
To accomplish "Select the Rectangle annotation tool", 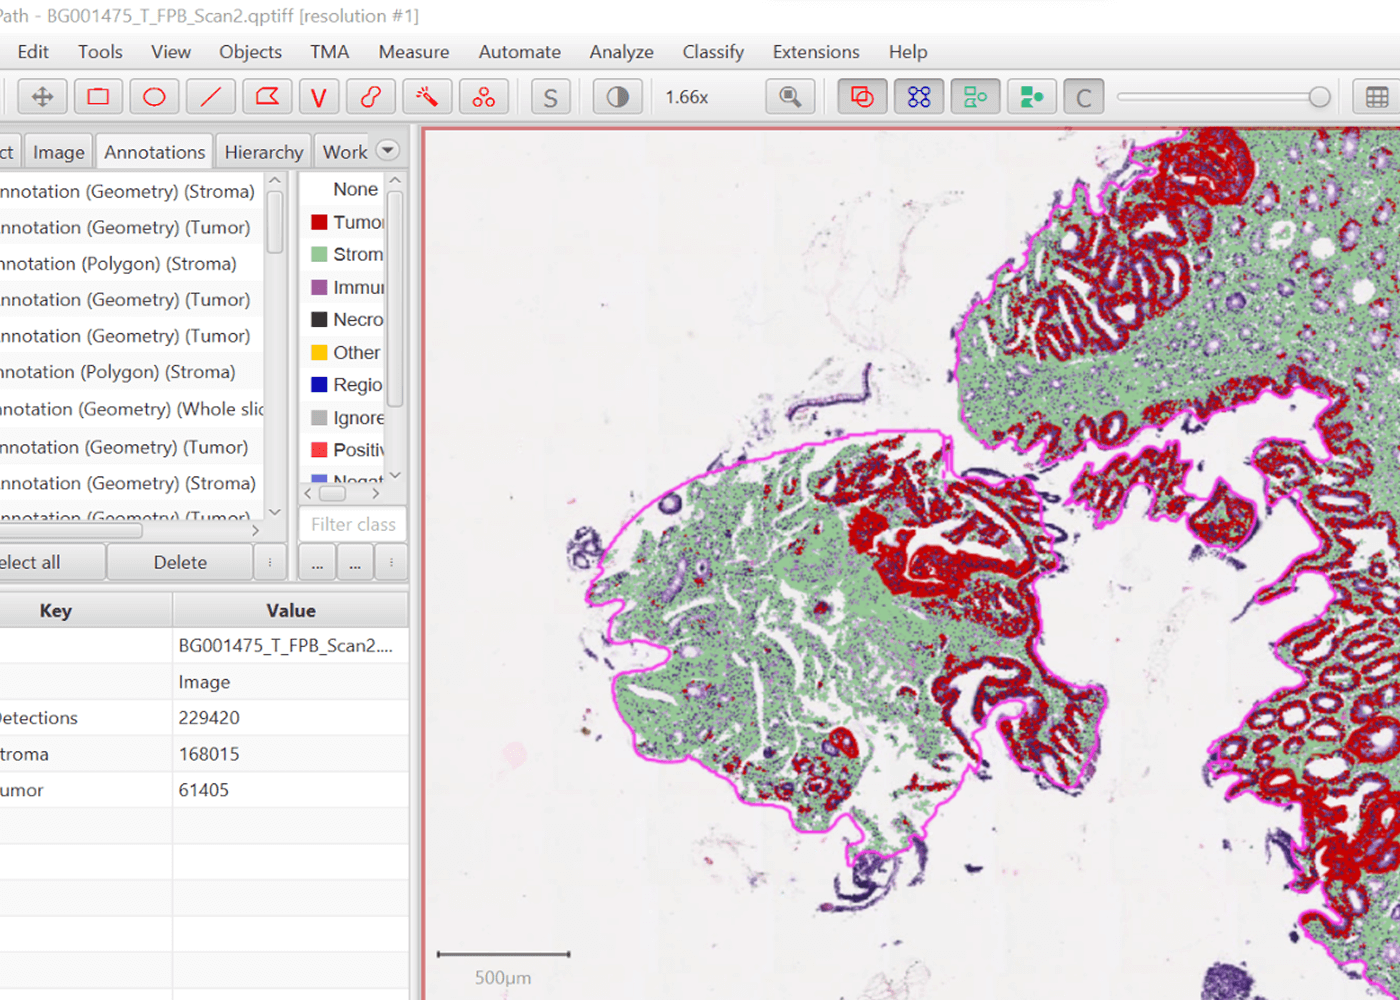I will point(98,97).
